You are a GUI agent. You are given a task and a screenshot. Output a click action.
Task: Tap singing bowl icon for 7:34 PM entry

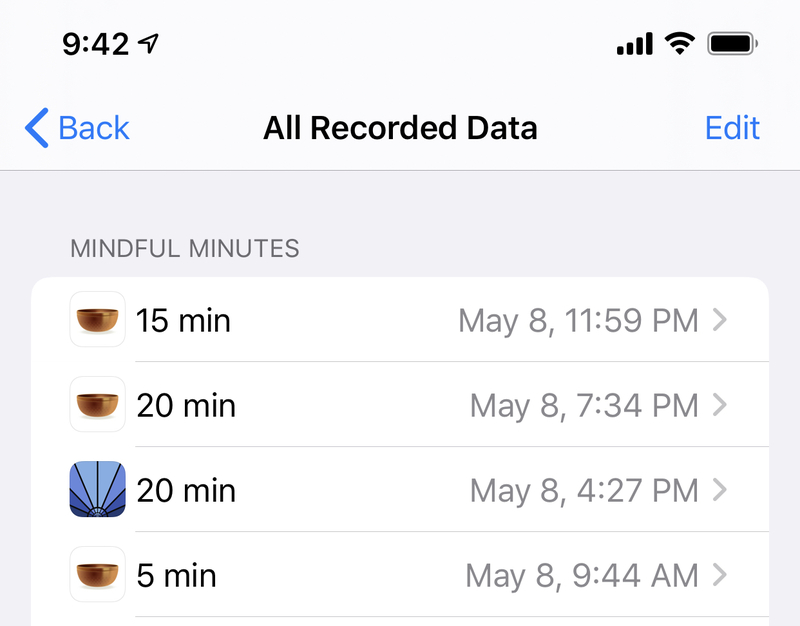[x=97, y=404]
